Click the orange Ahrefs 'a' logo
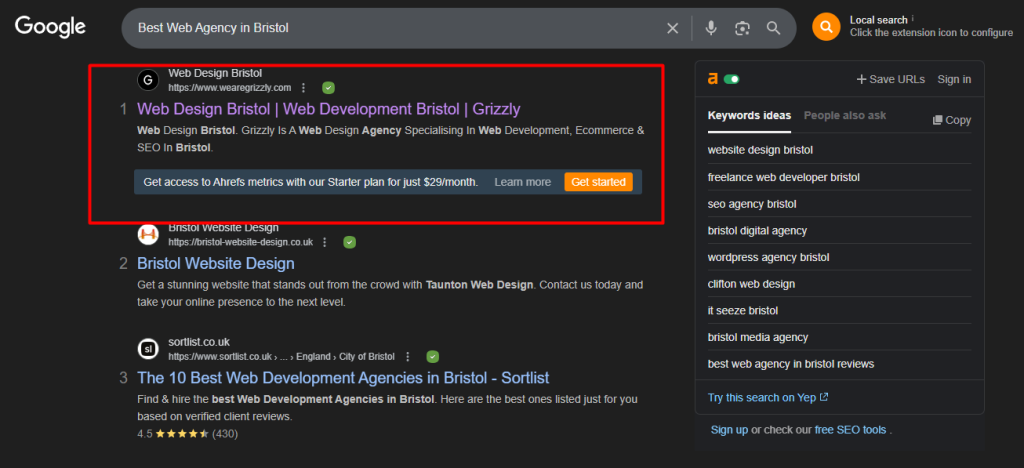1024x468 pixels. [x=712, y=79]
